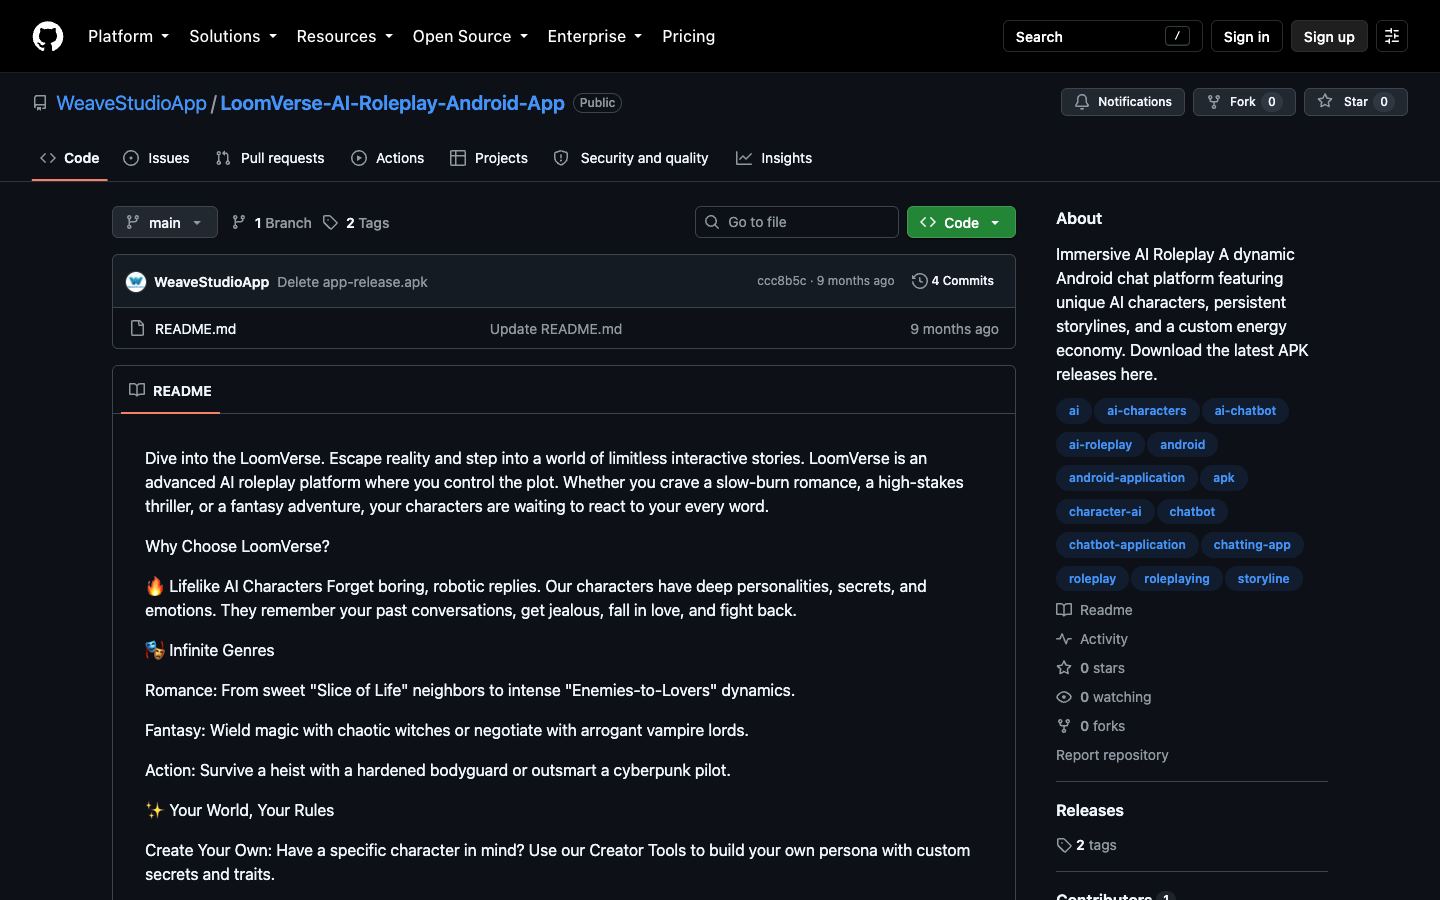The height and width of the screenshot is (900, 1440).
Task: Click the appearance settings icon in header
Action: coord(1391,36)
